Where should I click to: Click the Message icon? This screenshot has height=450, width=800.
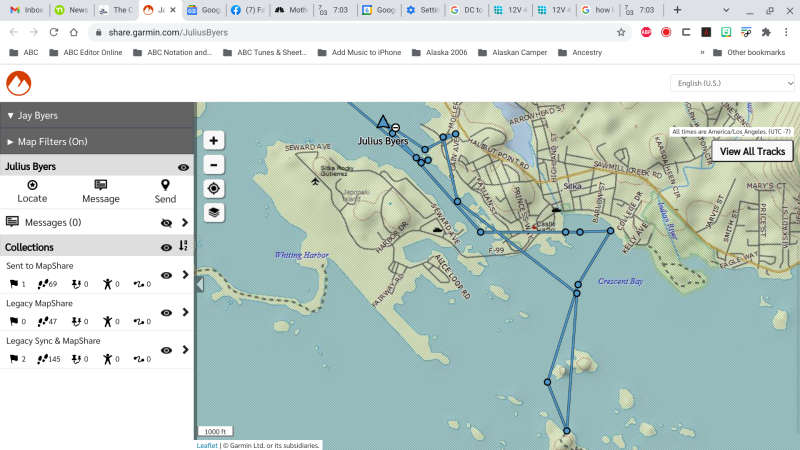[x=101, y=185]
